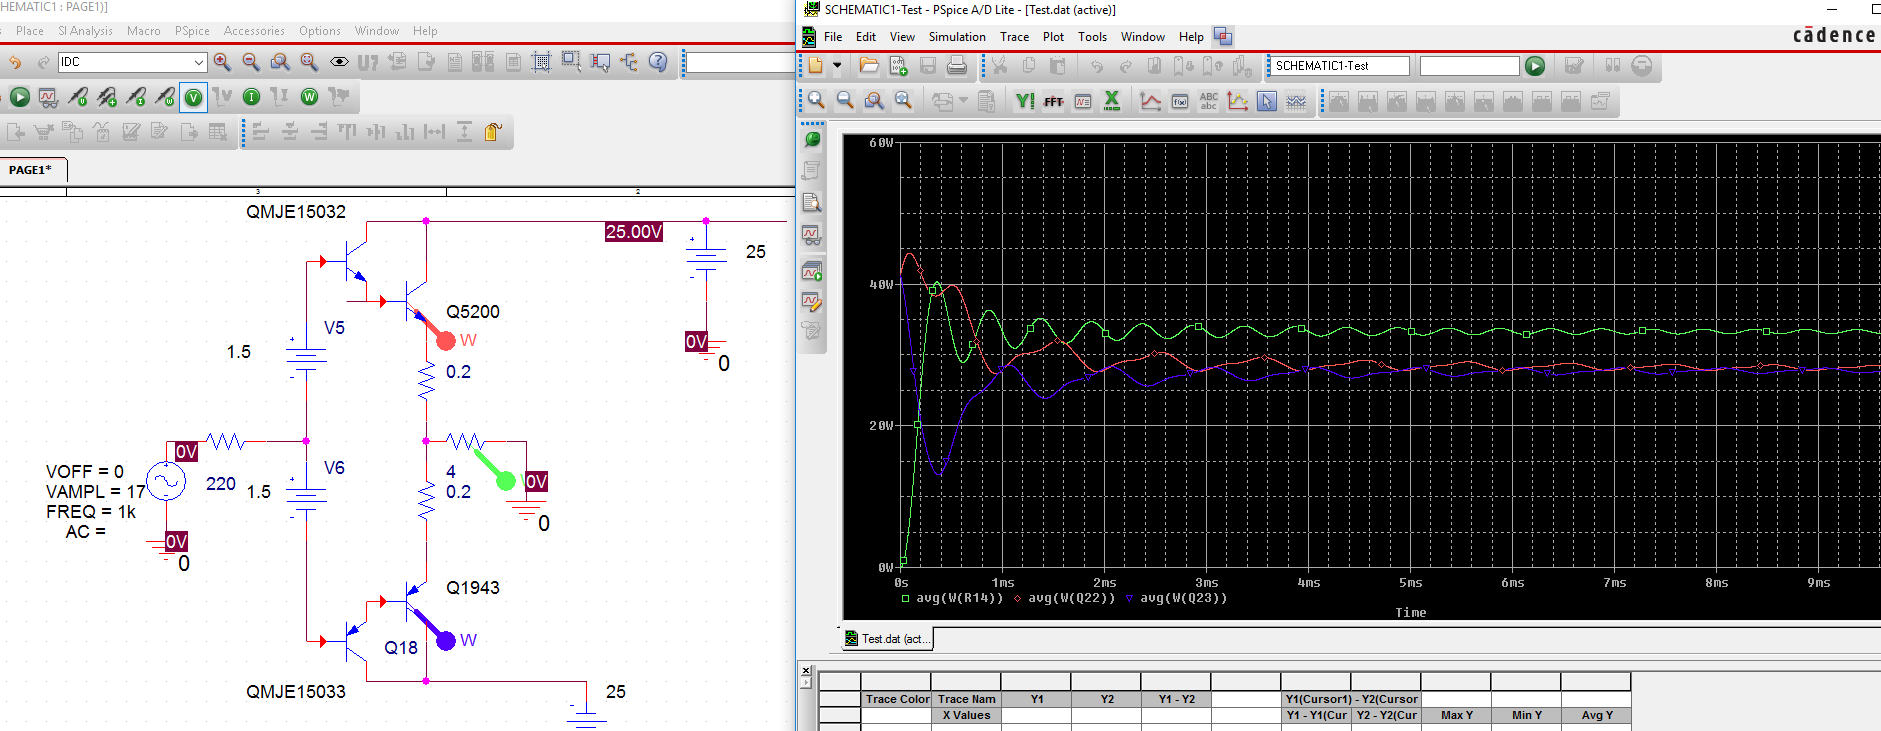Viewport: 1881px width, 731px height.
Task: Click zoom in magnifier in Capture toolbar
Action: (x=222, y=62)
